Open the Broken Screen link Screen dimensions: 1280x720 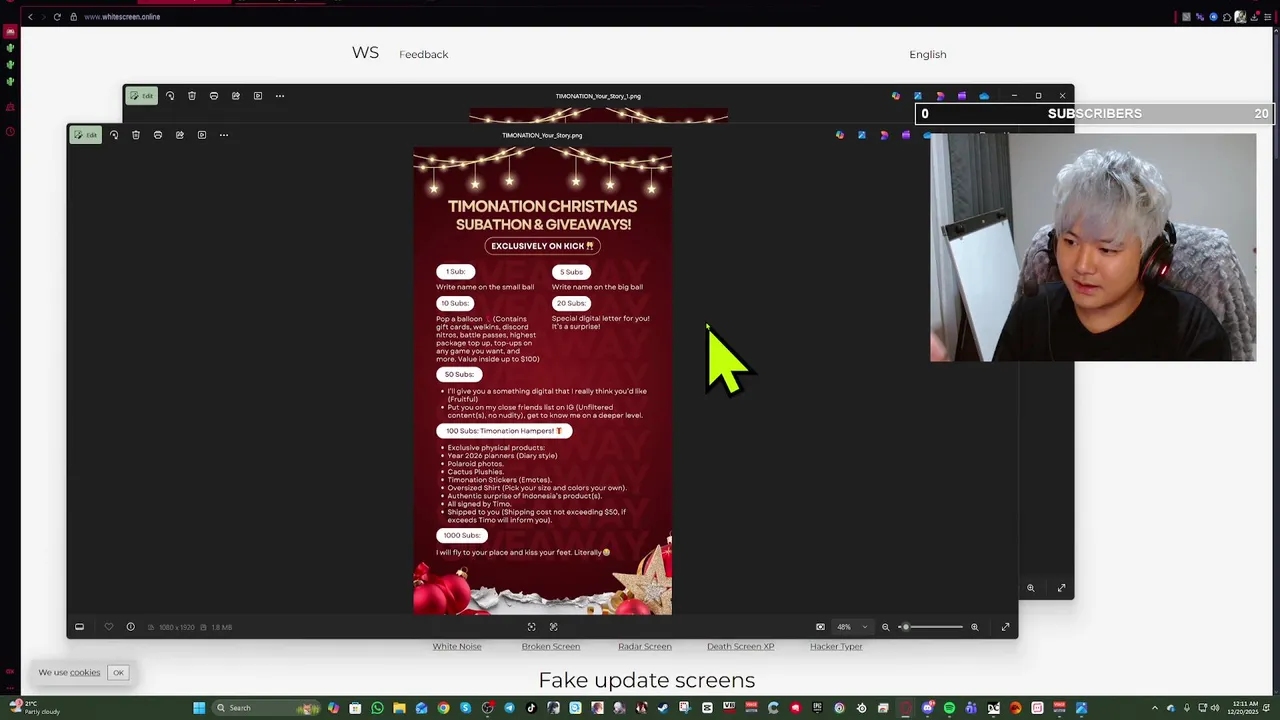point(550,646)
